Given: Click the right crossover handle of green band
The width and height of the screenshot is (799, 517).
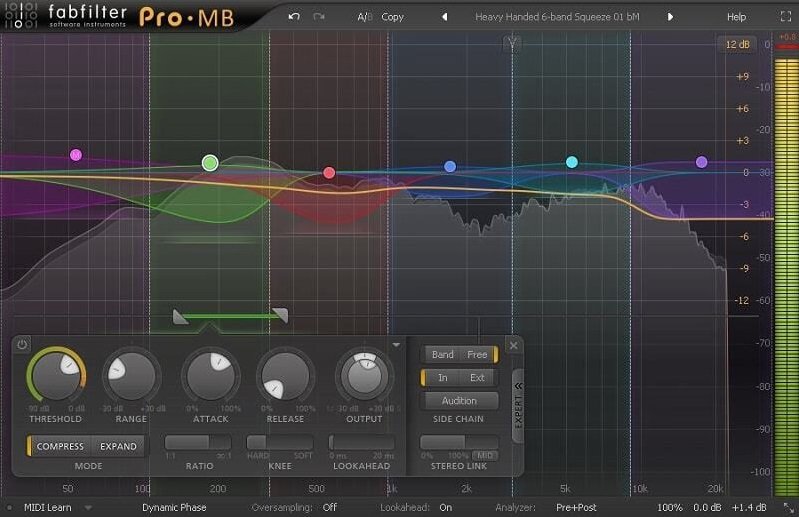Looking at the screenshot, I should [x=280, y=315].
